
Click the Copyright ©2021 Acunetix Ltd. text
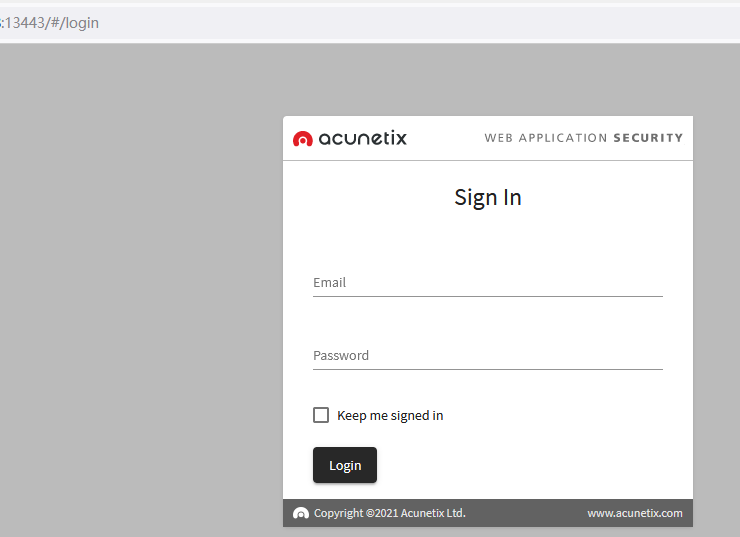(x=390, y=513)
